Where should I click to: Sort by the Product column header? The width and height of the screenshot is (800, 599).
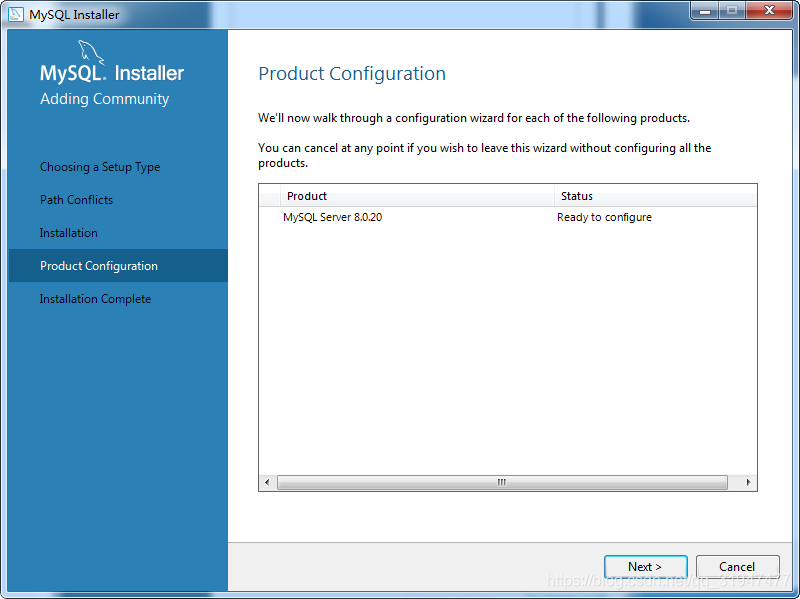[x=417, y=196]
